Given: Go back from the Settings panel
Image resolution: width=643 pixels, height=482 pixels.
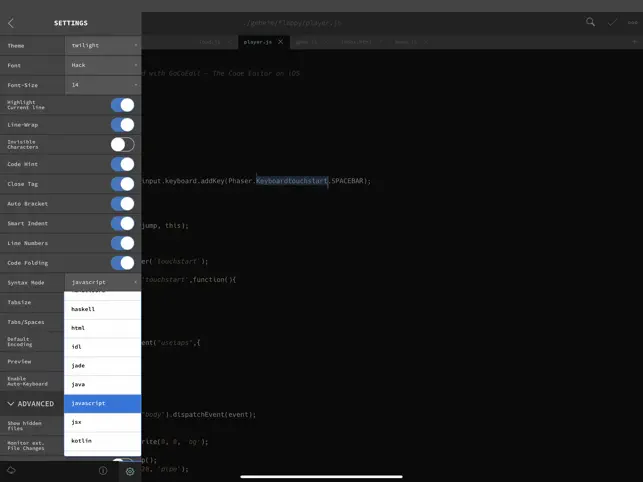Looking at the screenshot, I should click(x=11, y=23).
